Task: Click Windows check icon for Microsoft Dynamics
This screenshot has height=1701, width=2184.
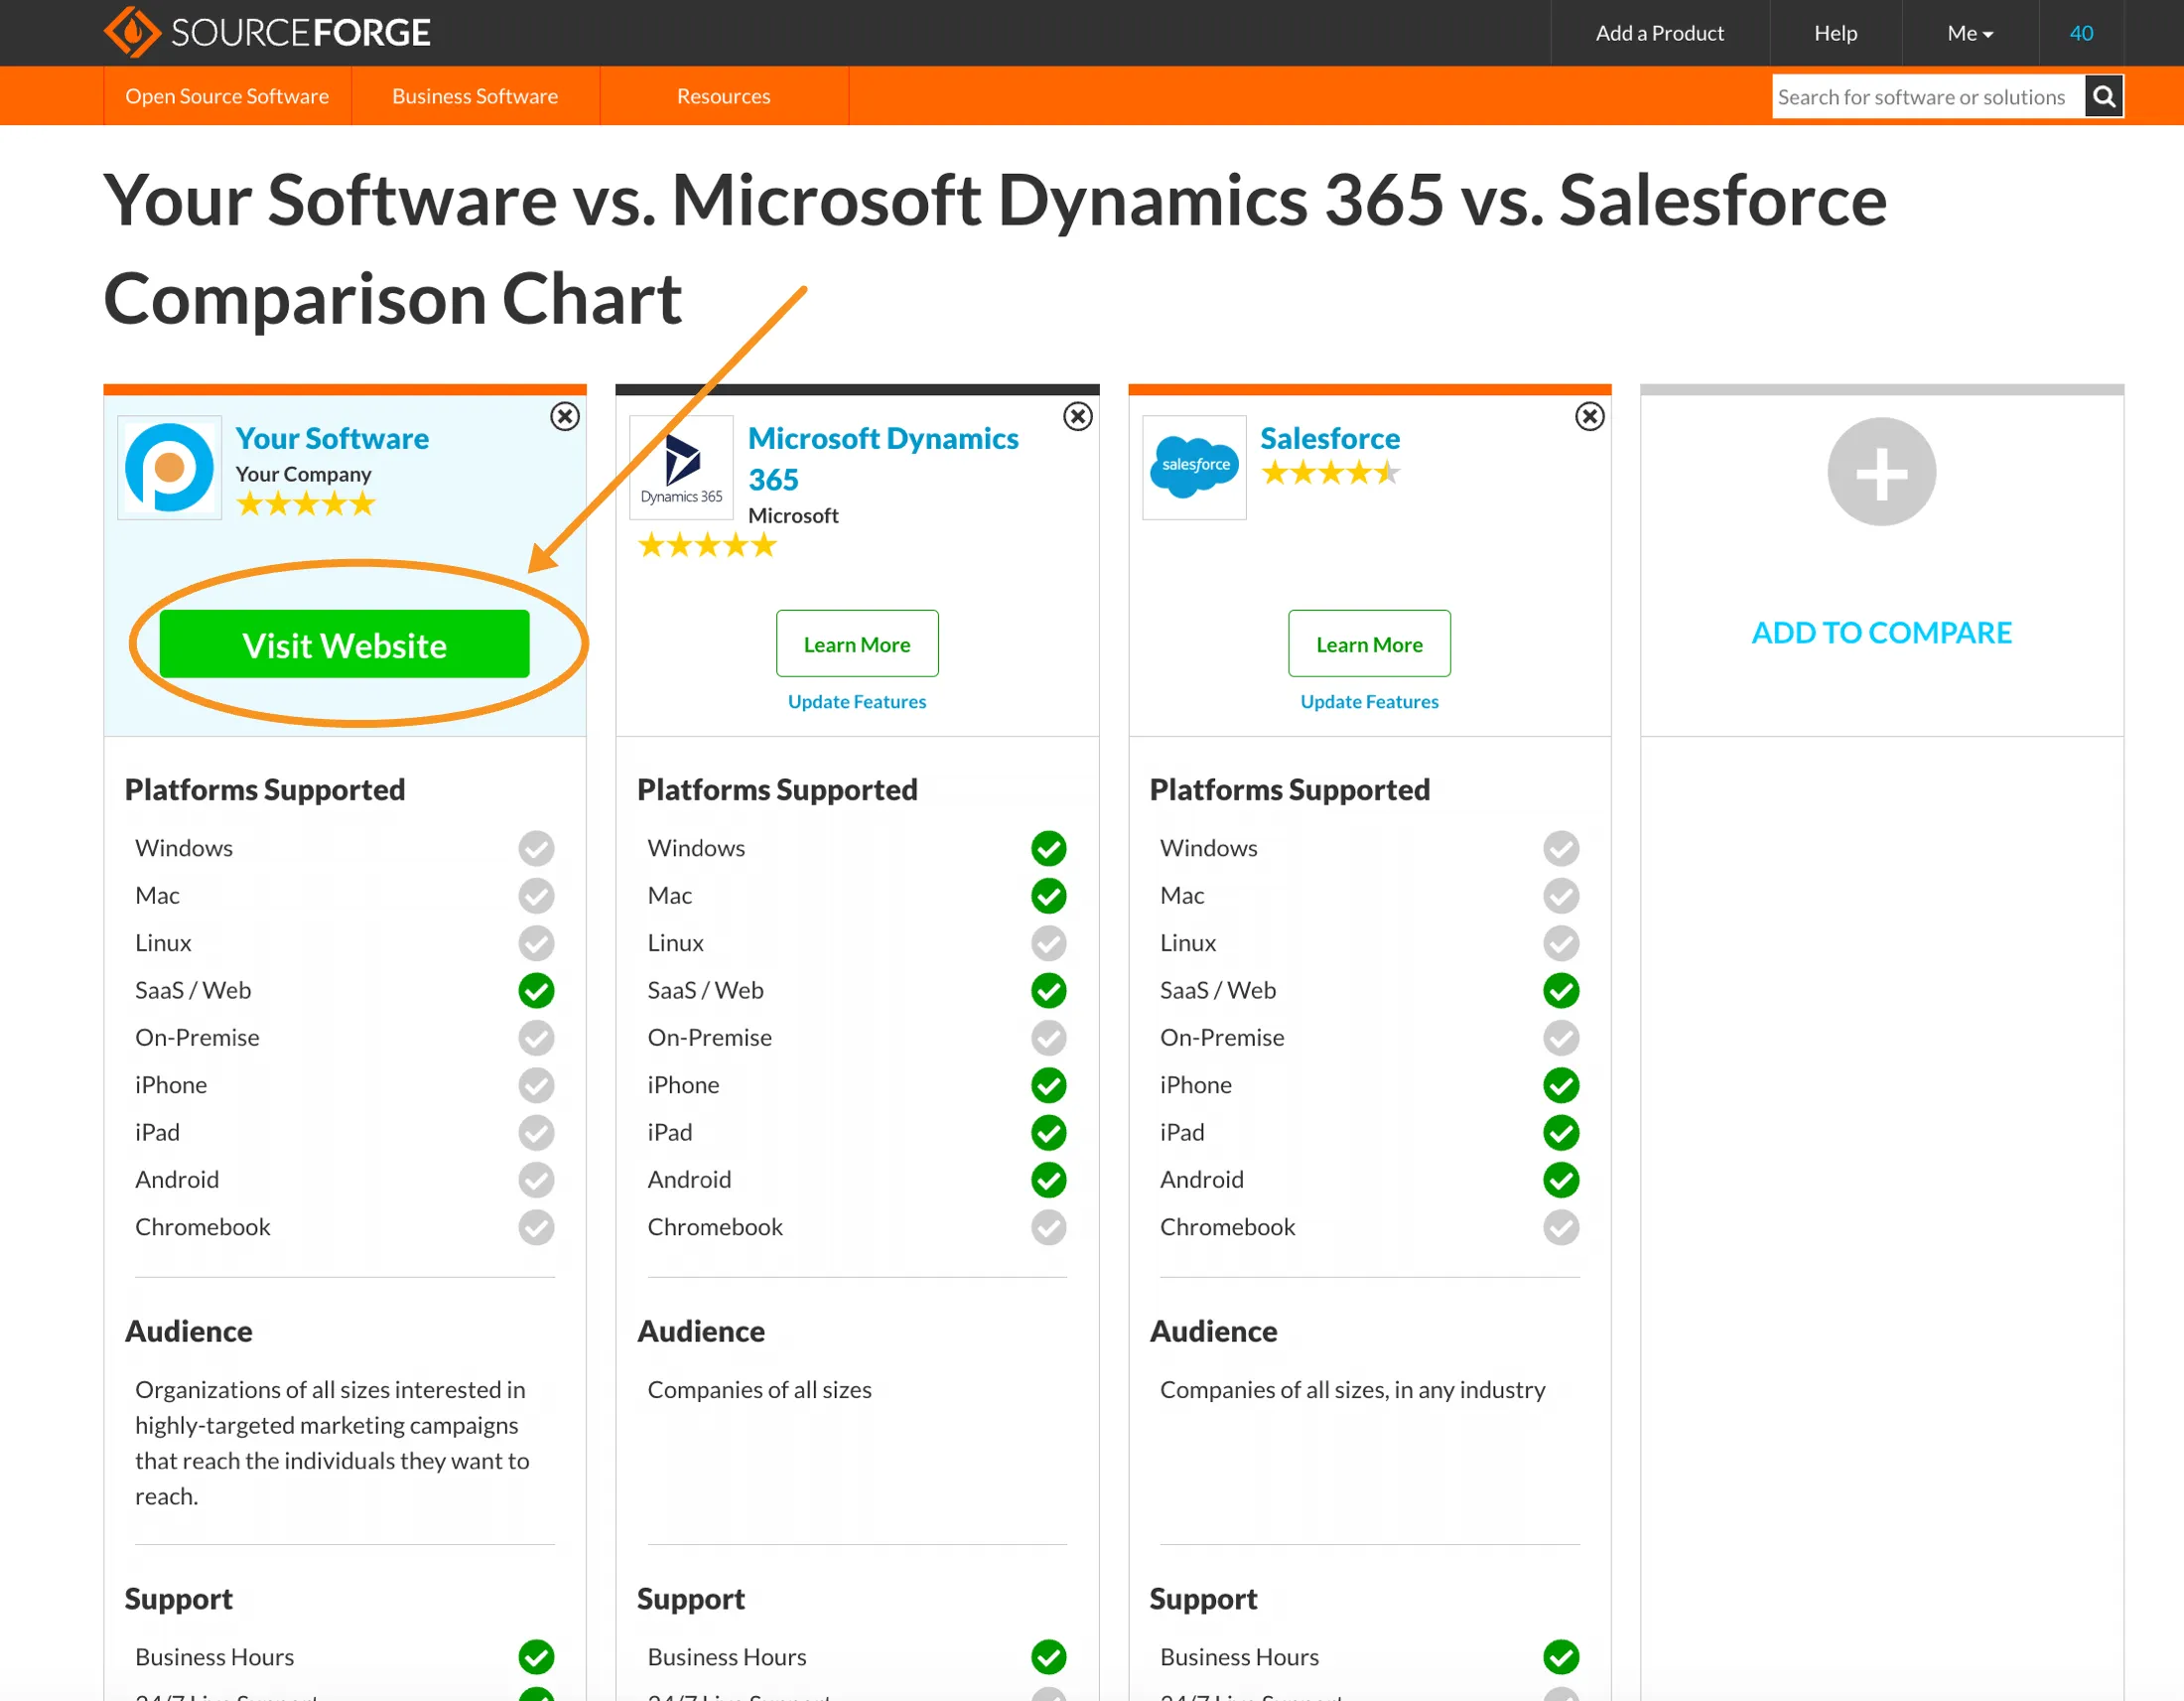Action: [x=1048, y=848]
